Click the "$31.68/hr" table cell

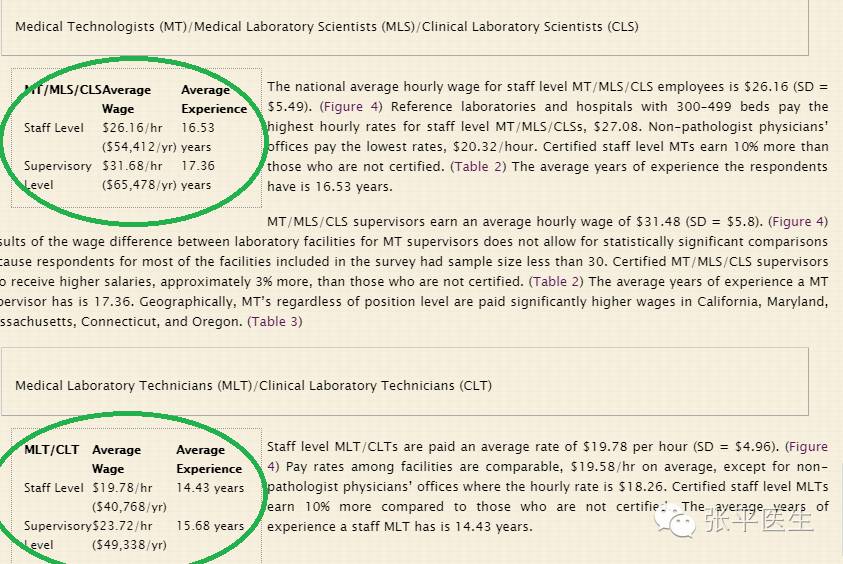[x=132, y=166]
